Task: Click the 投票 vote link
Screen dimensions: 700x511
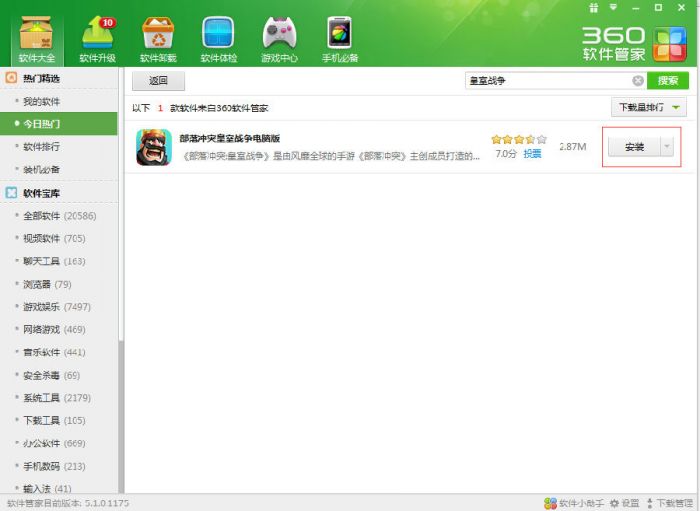Action: click(532, 154)
